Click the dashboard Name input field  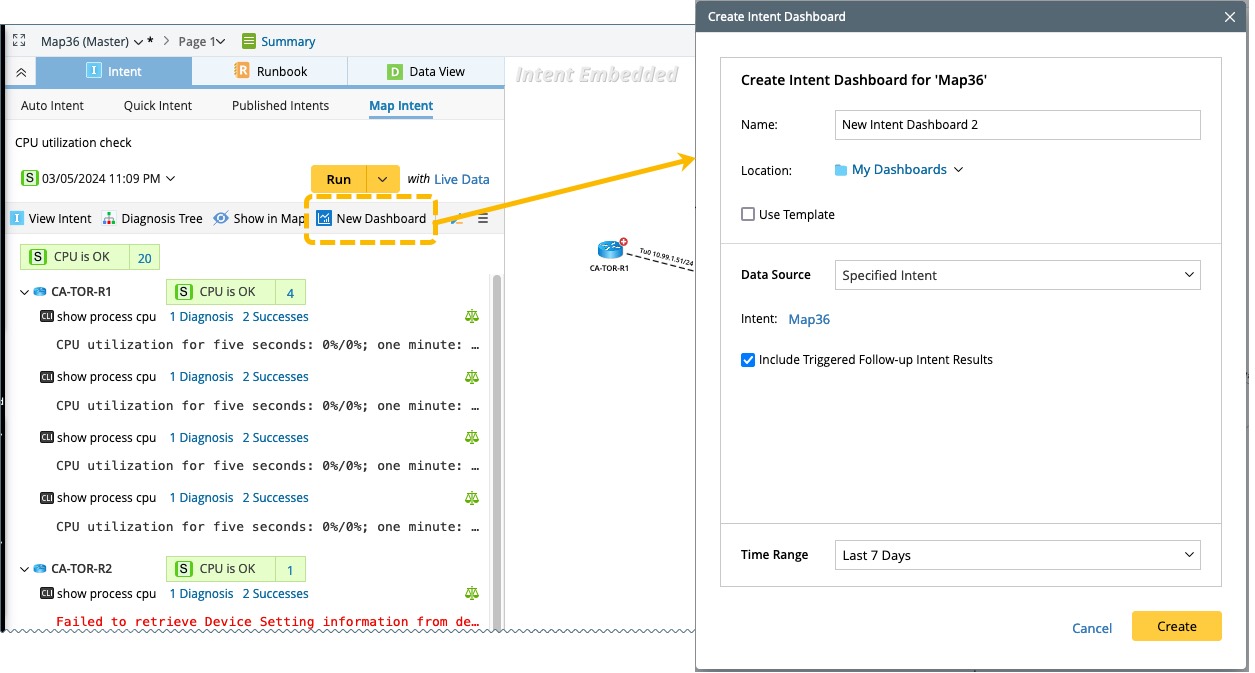point(1017,125)
